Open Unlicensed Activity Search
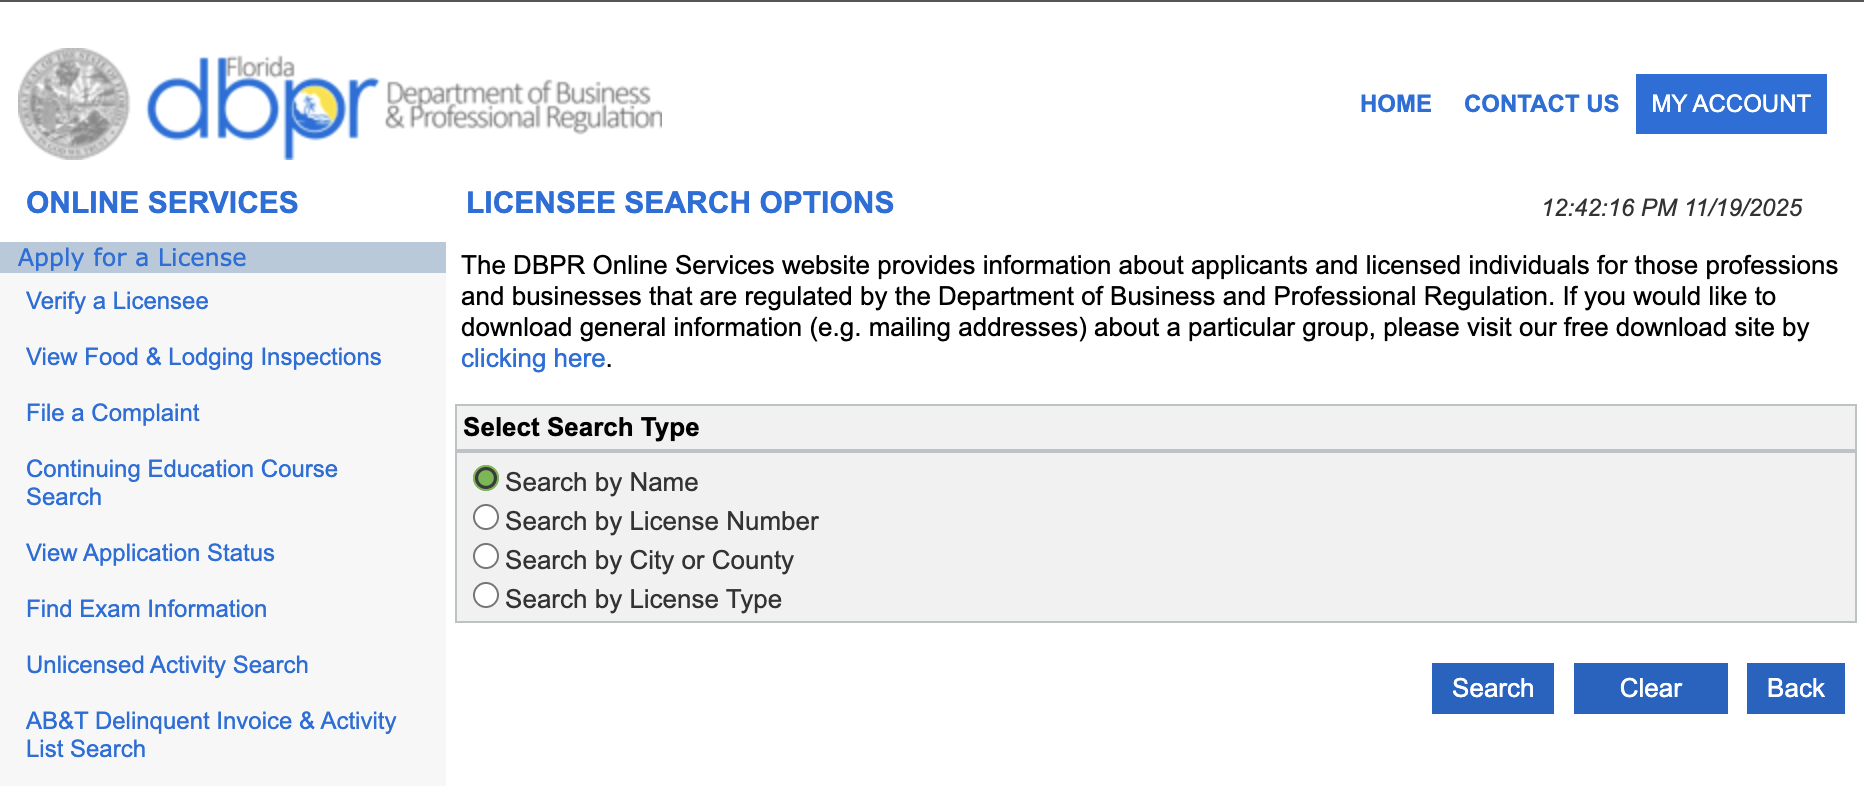This screenshot has width=1864, height=786. point(167,665)
